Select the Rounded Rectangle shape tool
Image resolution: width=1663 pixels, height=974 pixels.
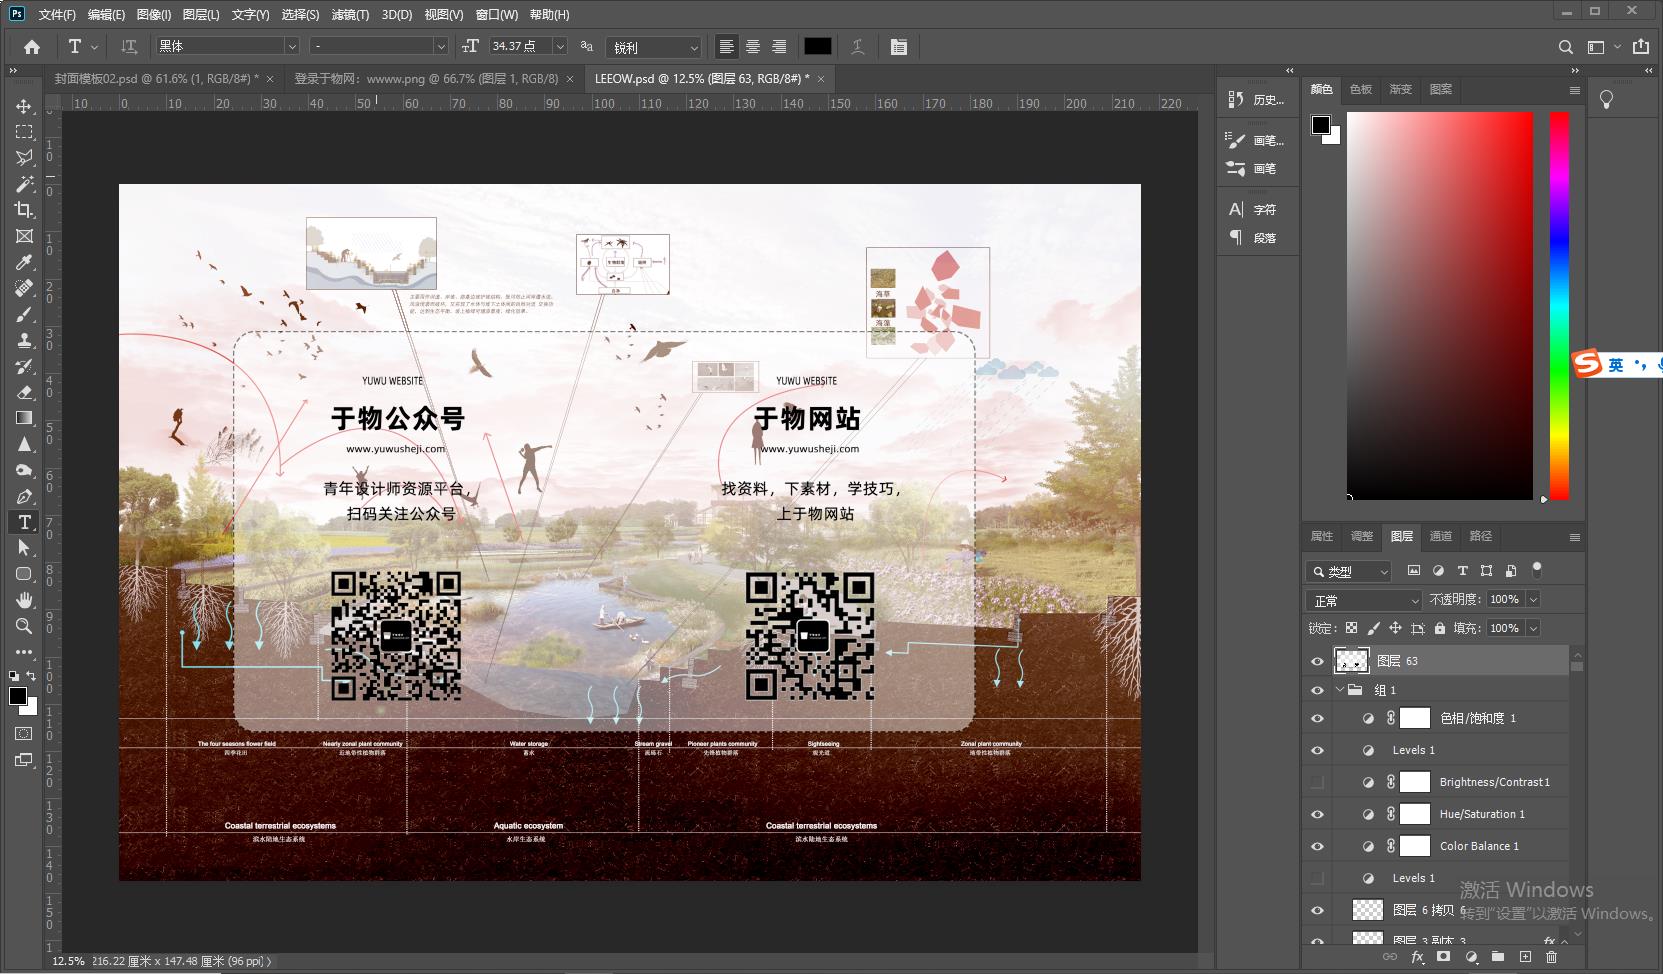coord(24,574)
